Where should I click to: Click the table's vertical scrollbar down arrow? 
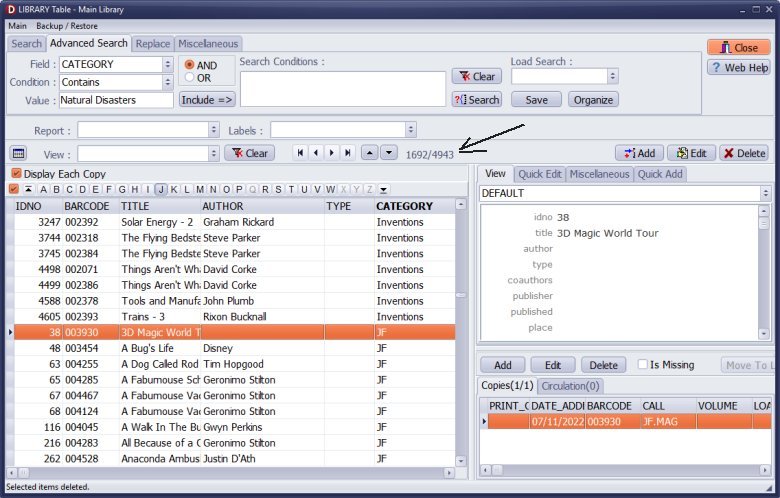pyautogui.click(x=461, y=461)
